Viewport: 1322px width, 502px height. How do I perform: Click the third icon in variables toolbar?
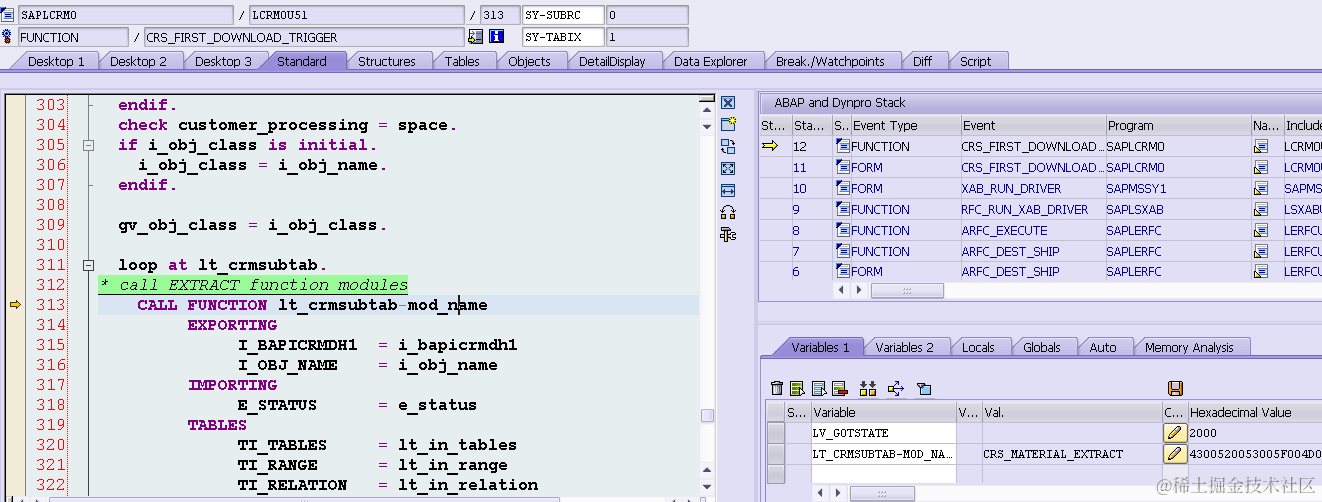tap(819, 388)
